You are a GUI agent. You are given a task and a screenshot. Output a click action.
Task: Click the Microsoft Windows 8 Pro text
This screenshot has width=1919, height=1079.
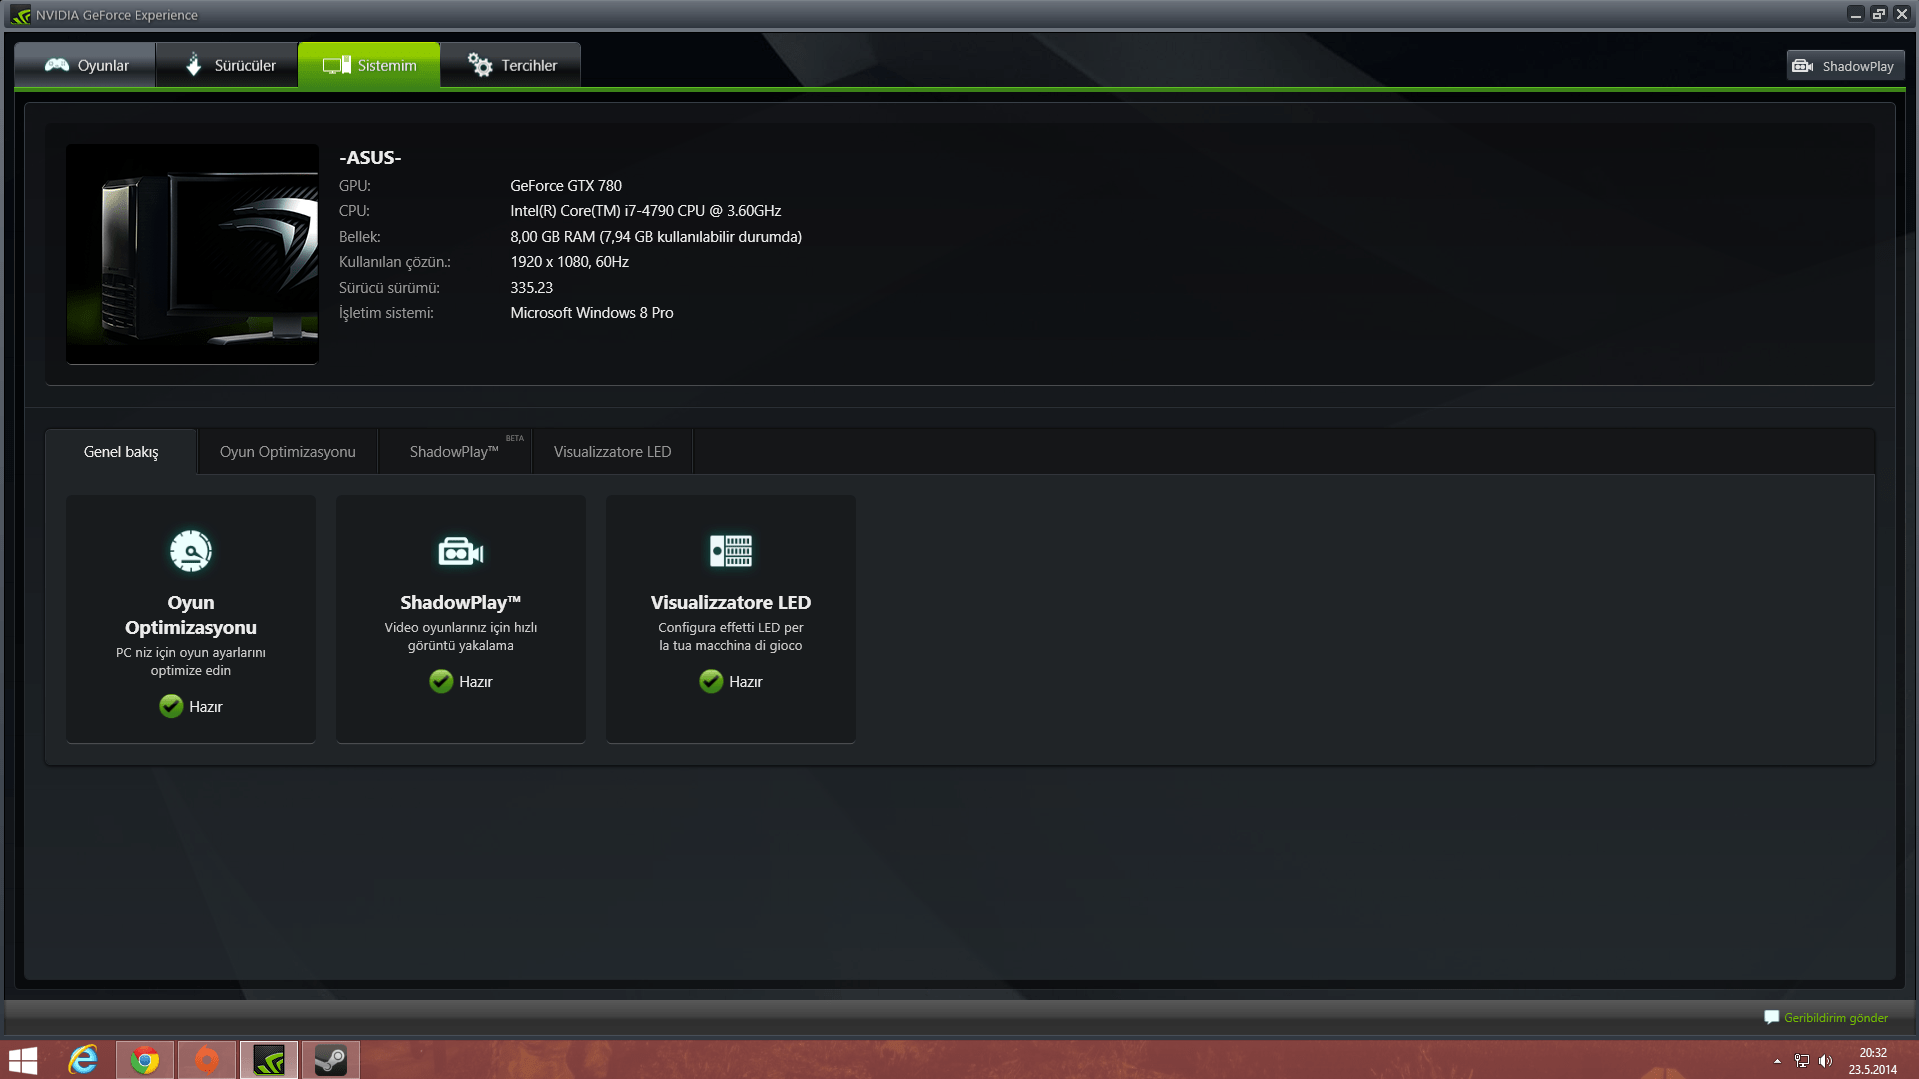pos(592,313)
